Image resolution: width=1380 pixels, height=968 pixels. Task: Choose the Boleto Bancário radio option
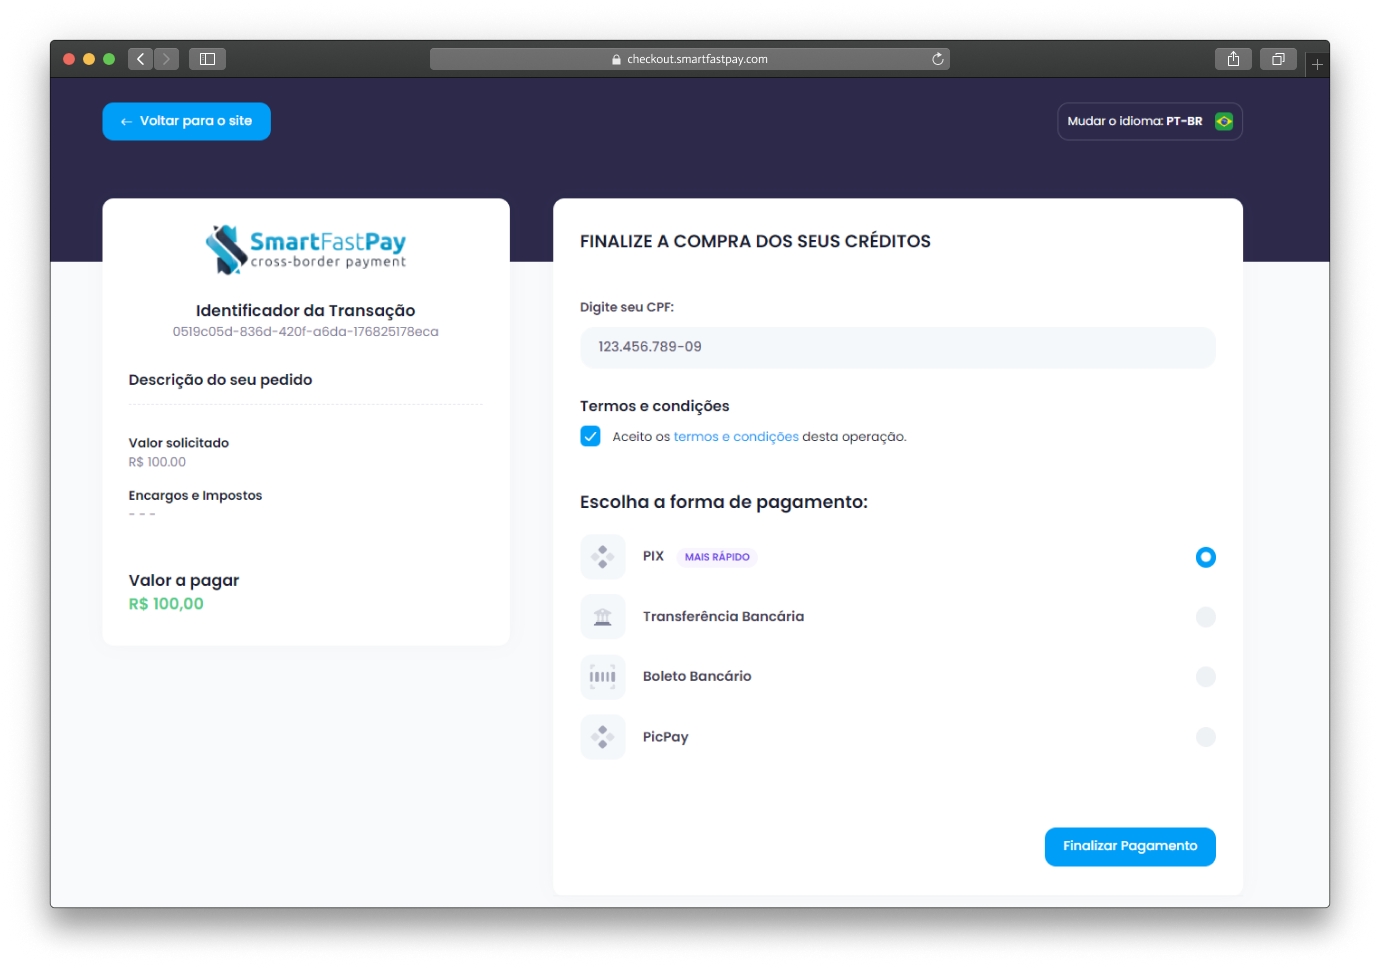pyautogui.click(x=1205, y=677)
